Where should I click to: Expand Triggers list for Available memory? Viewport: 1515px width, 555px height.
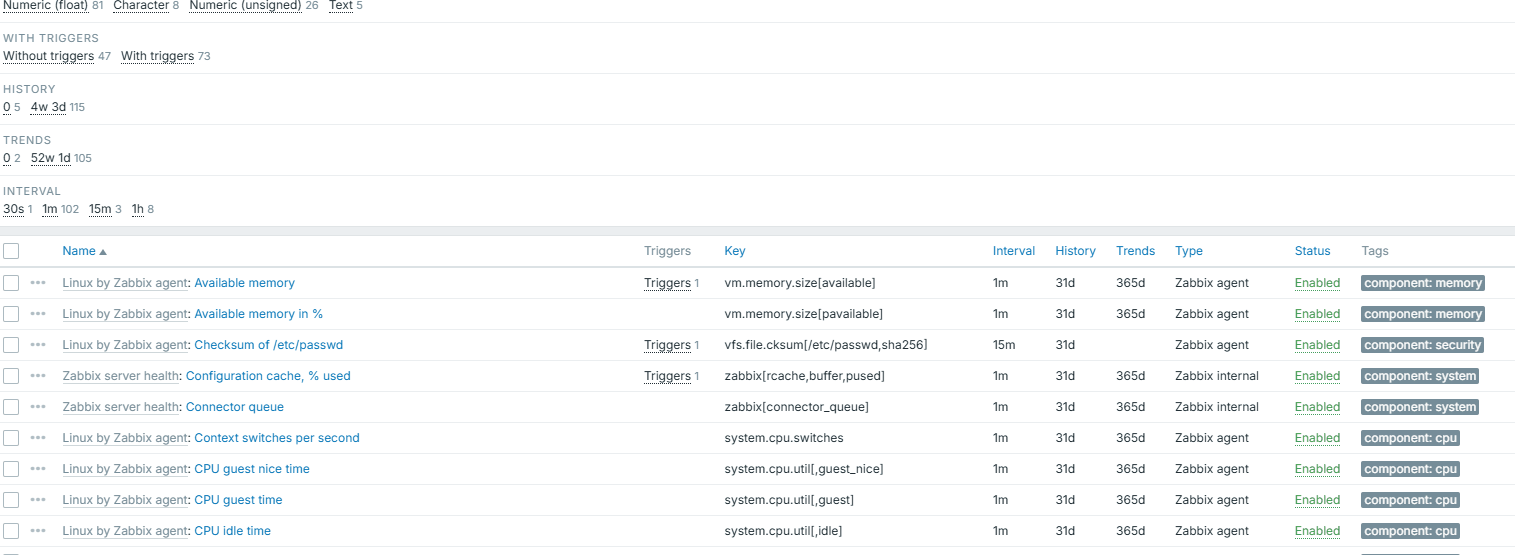click(667, 283)
